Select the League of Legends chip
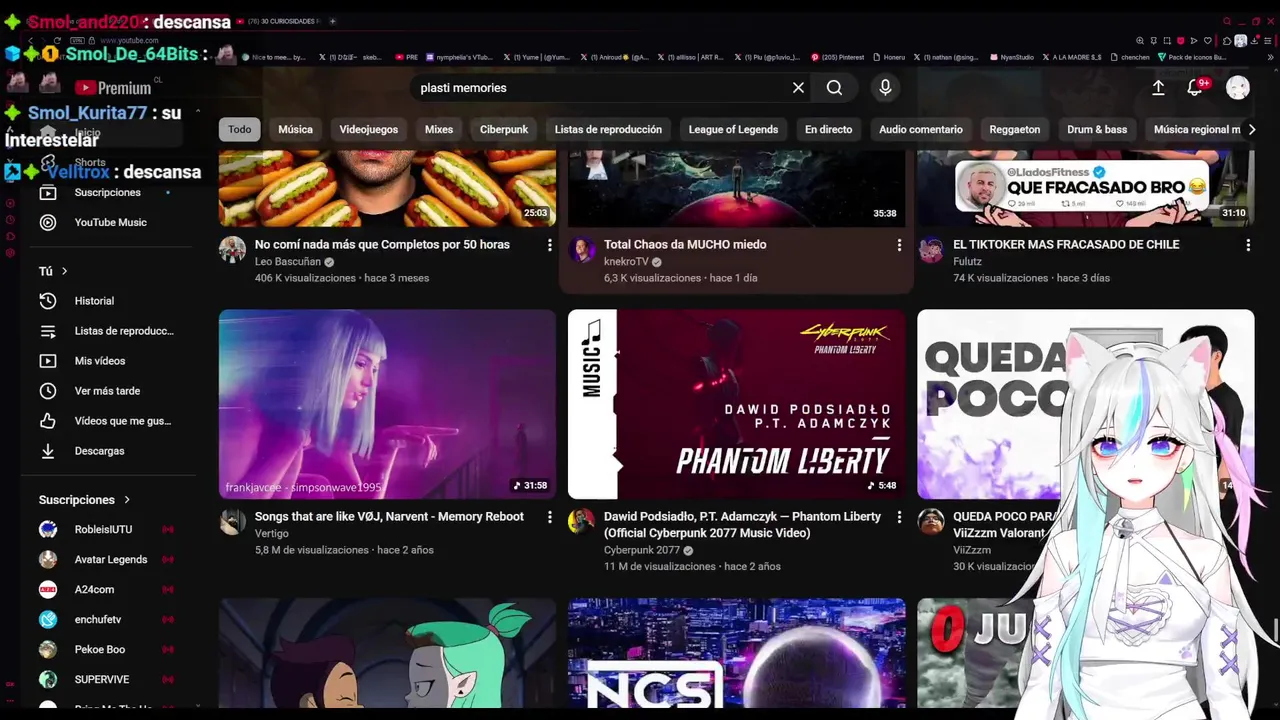Image resolution: width=1280 pixels, height=720 pixels. [x=733, y=129]
